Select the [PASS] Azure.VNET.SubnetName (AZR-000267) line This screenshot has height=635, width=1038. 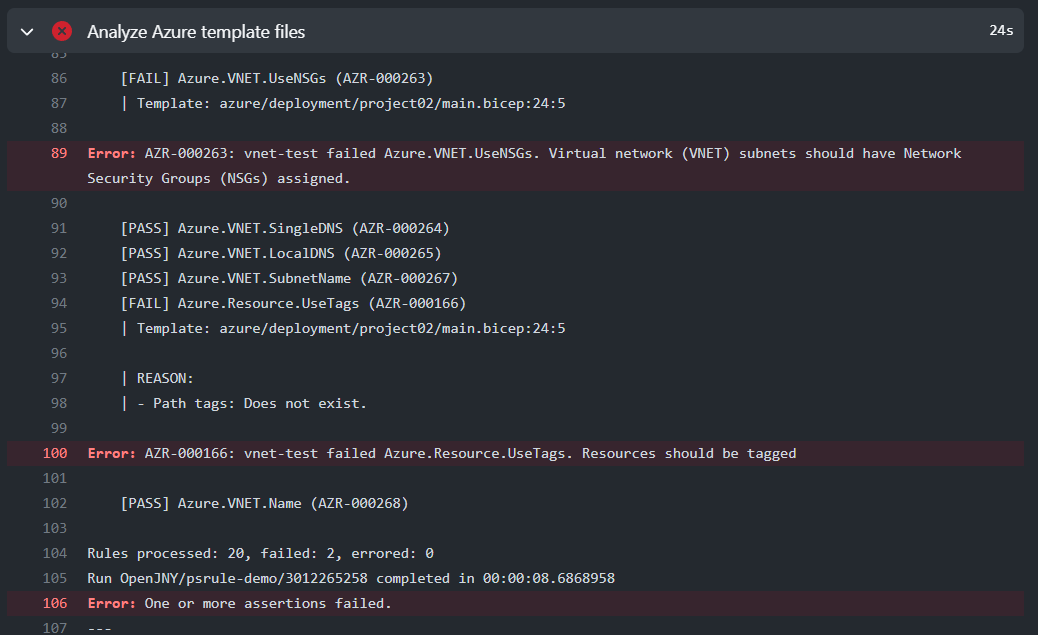point(289,278)
